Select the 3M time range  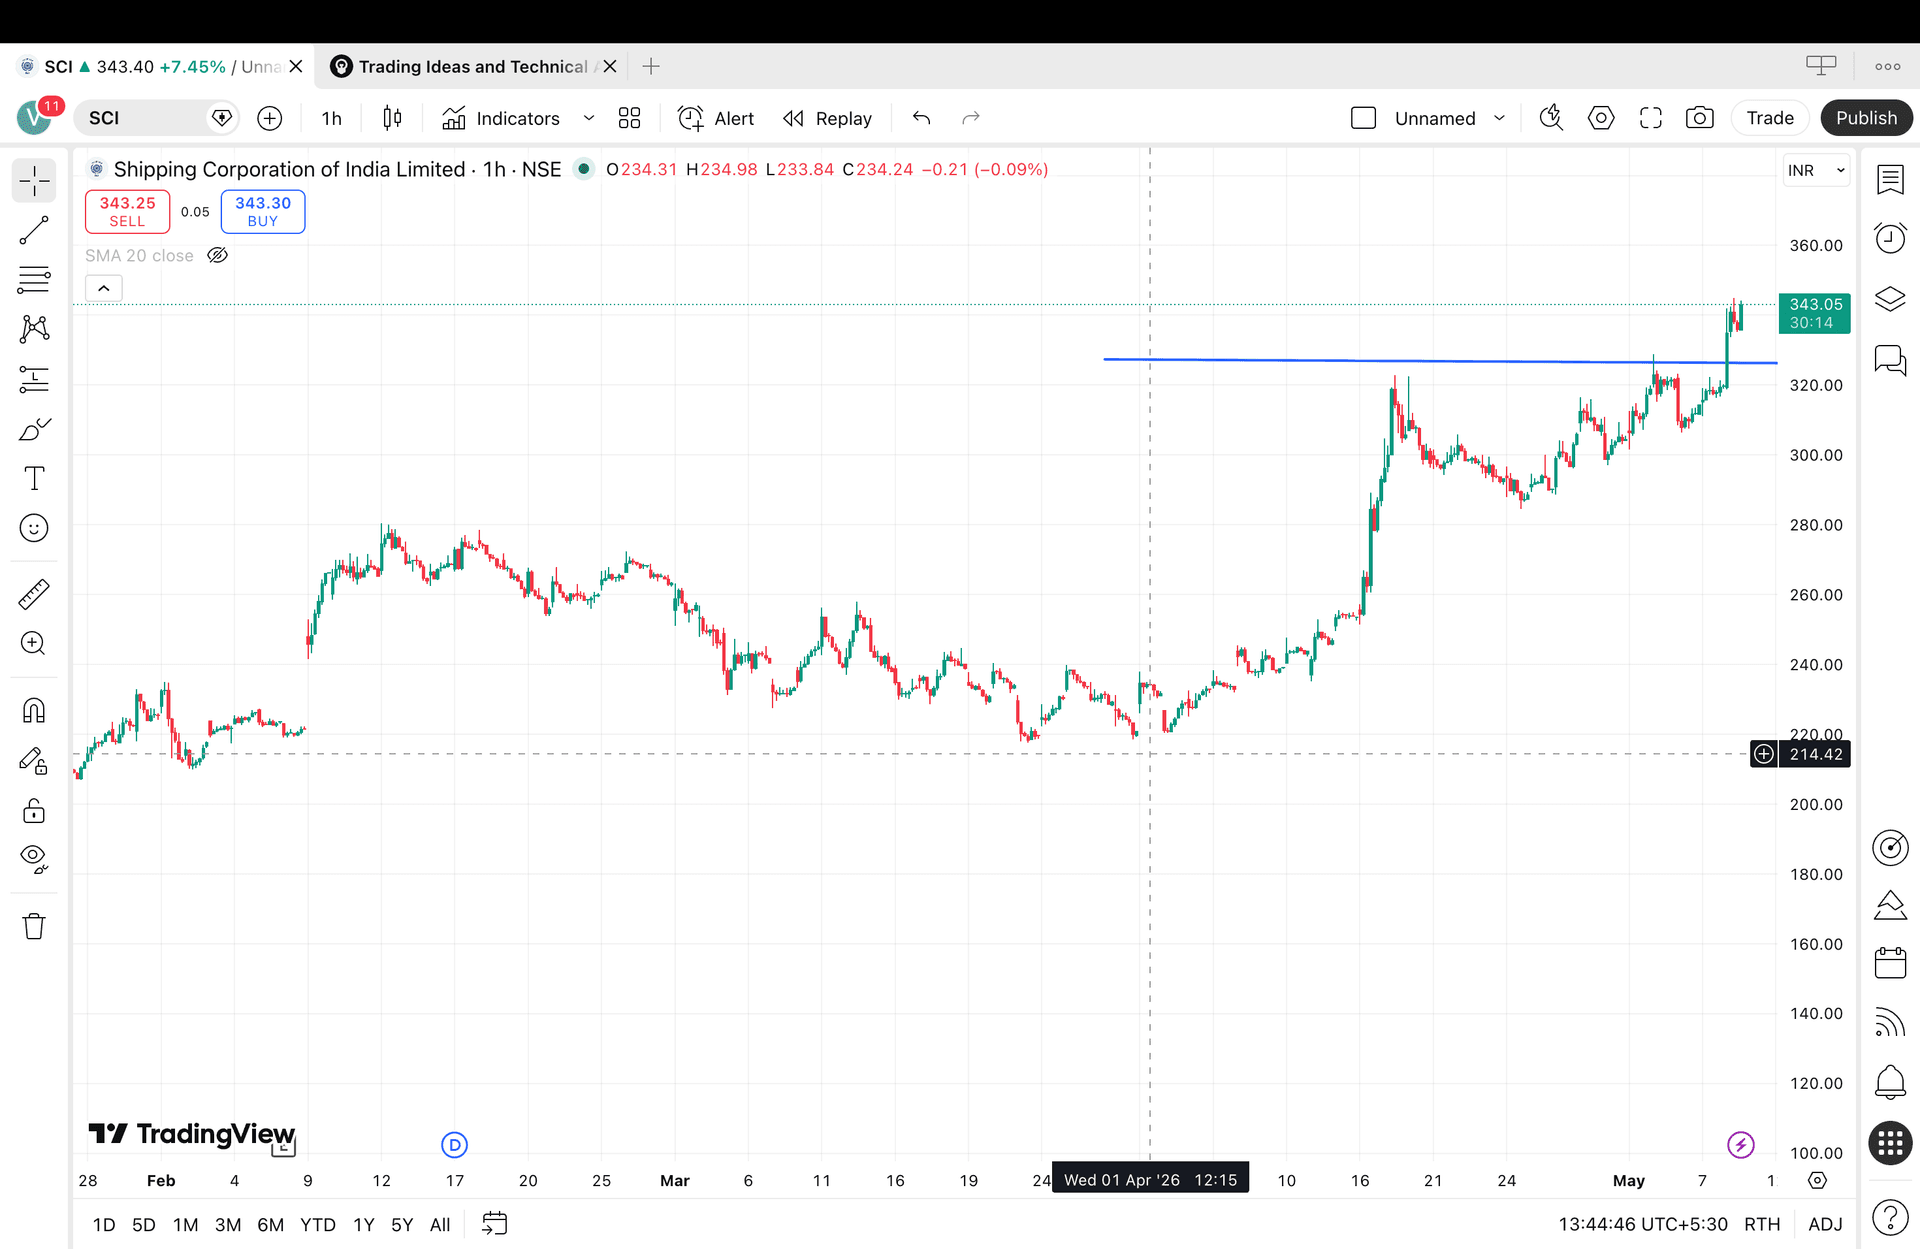pyautogui.click(x=228, y=1224)
